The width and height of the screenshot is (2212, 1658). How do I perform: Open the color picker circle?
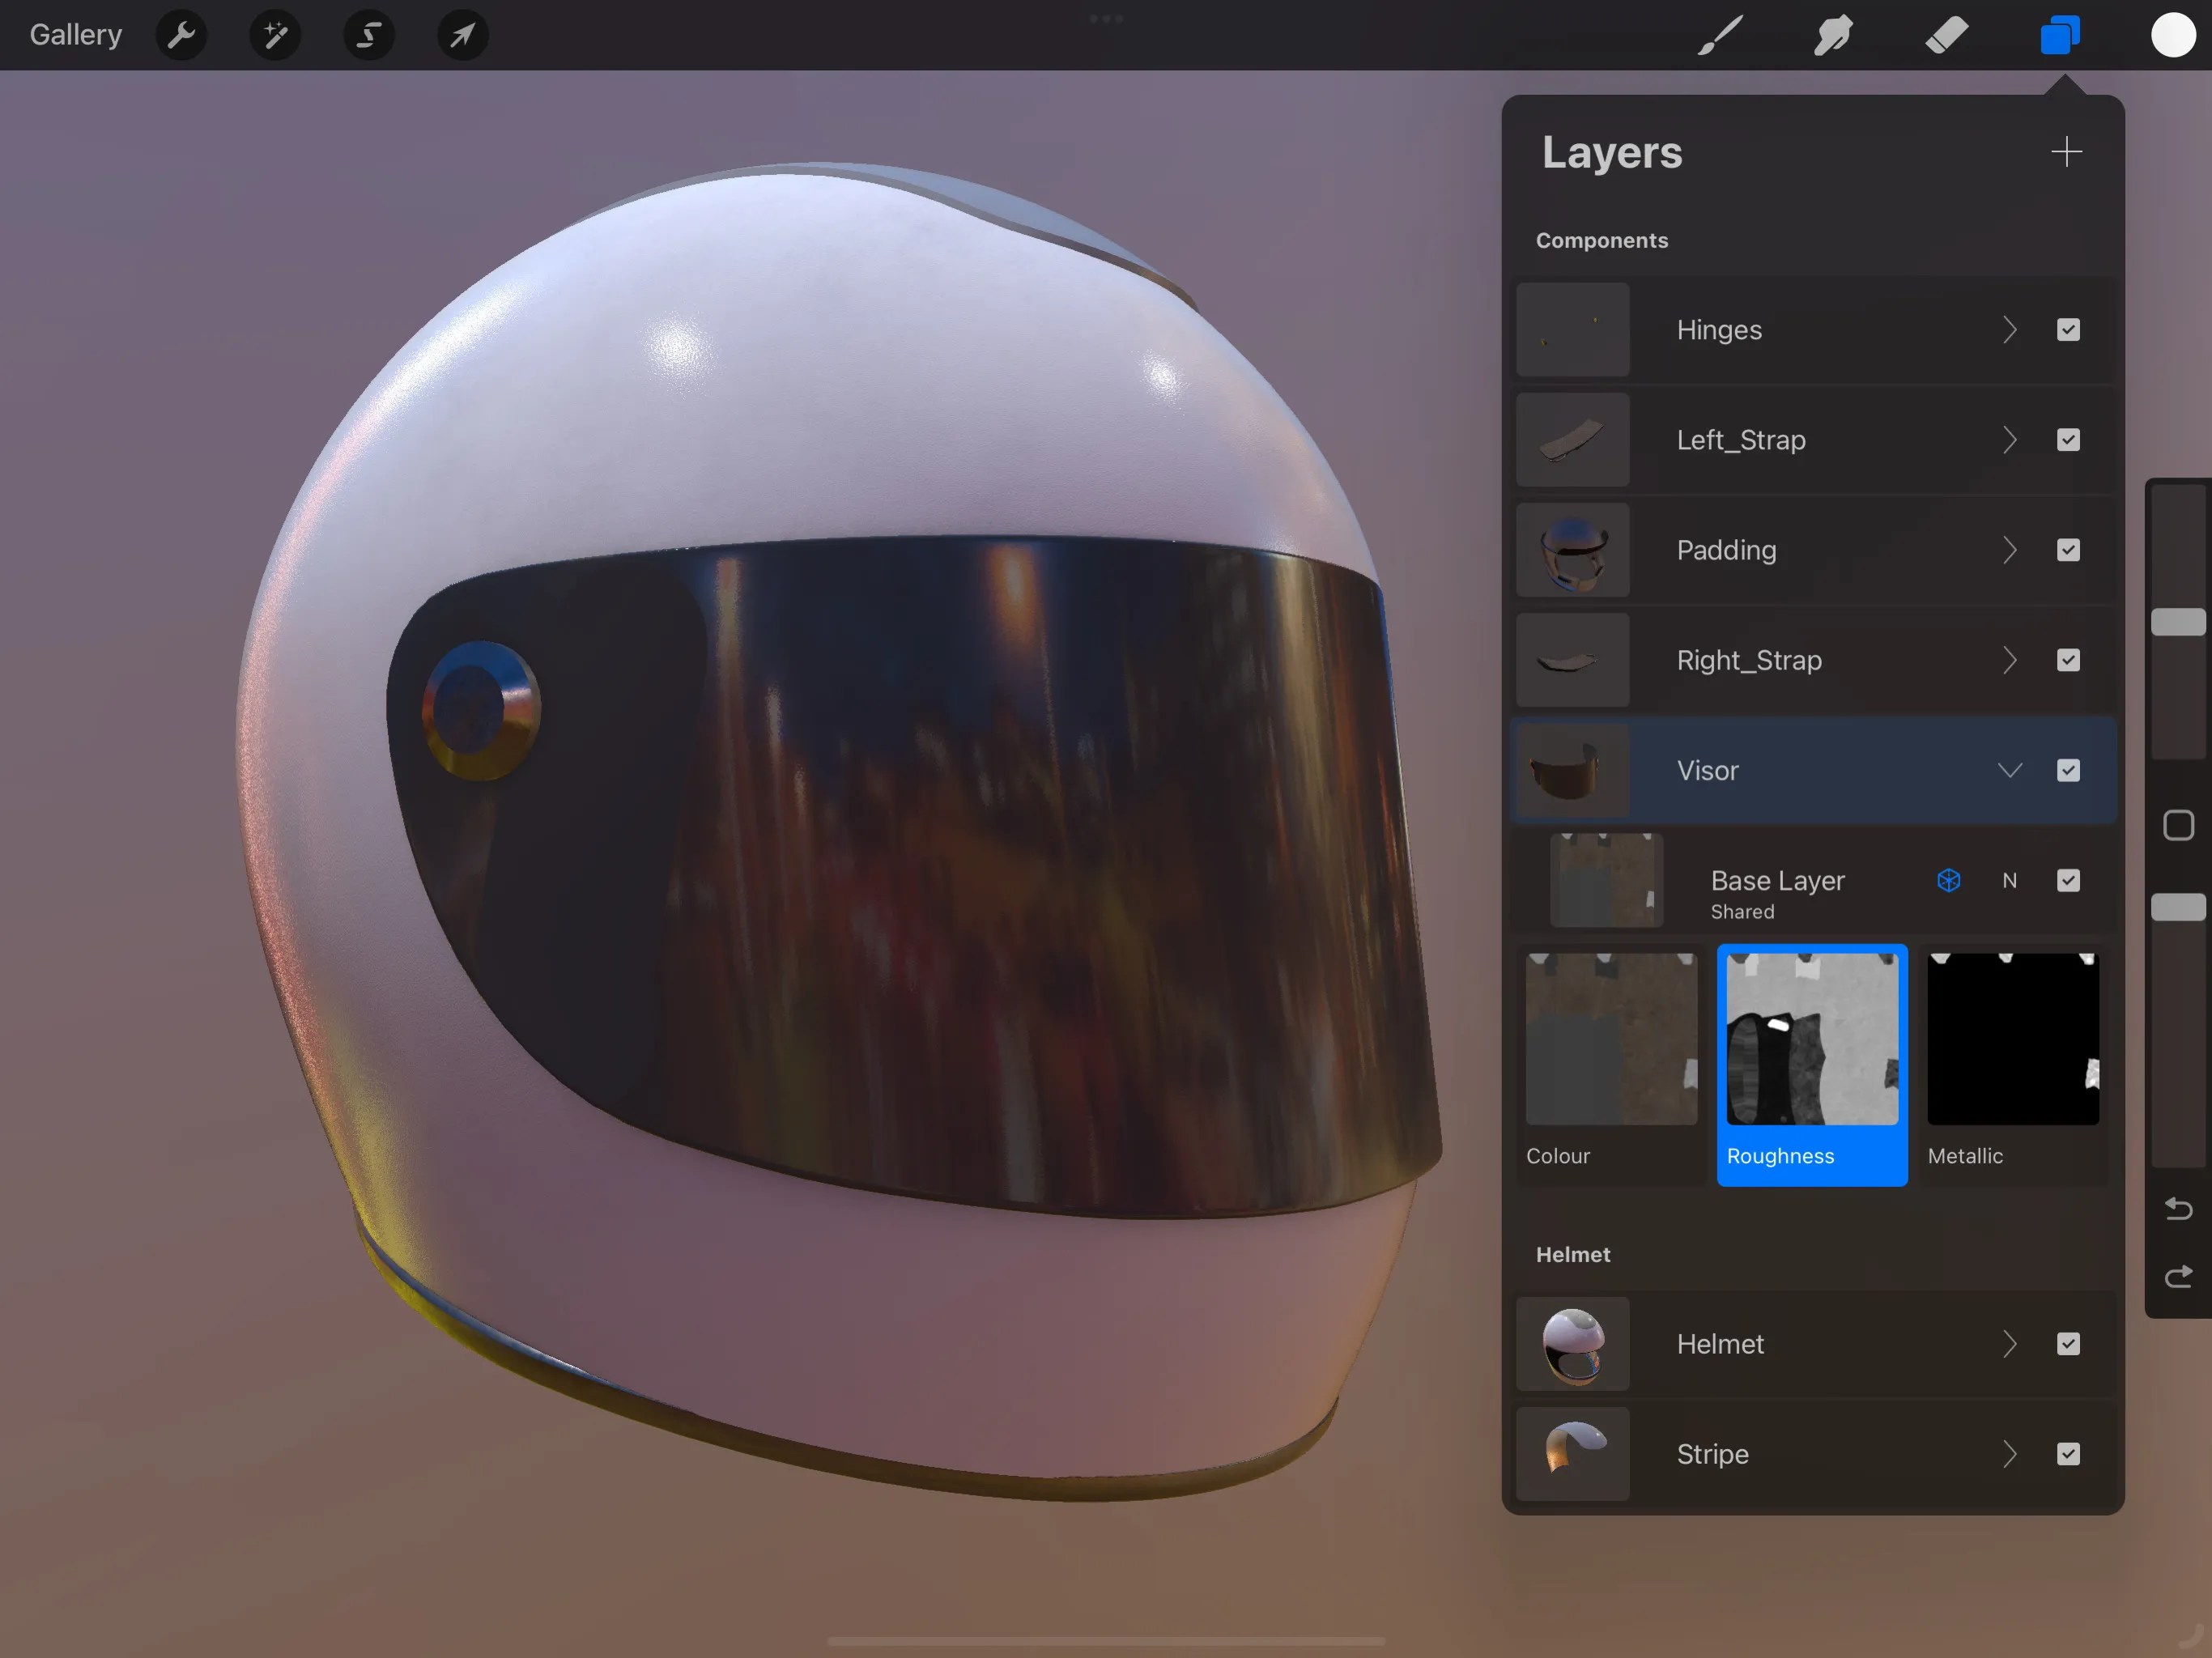click(x=2172, y=35)
